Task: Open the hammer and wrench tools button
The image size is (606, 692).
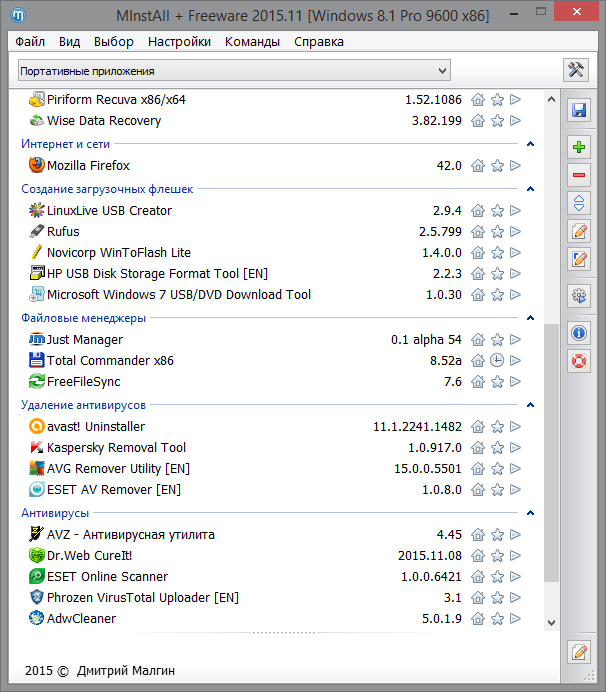Action: pyautogui.click(x=576, y=70)
